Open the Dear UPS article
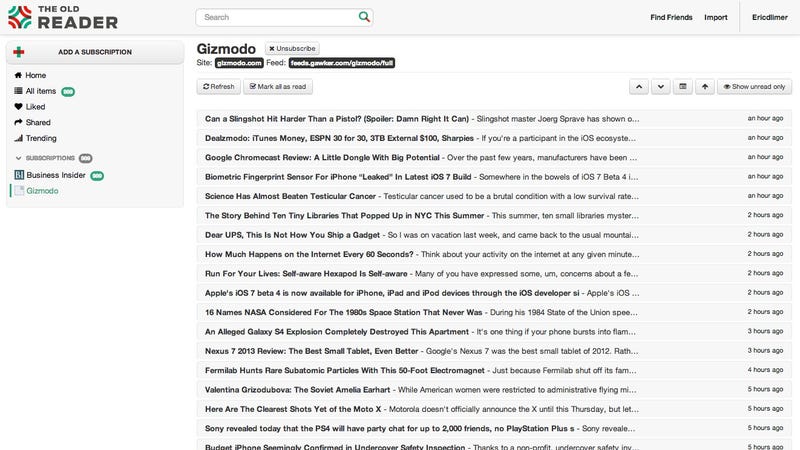Screen dimensions: 800x450 click(494, 235)
